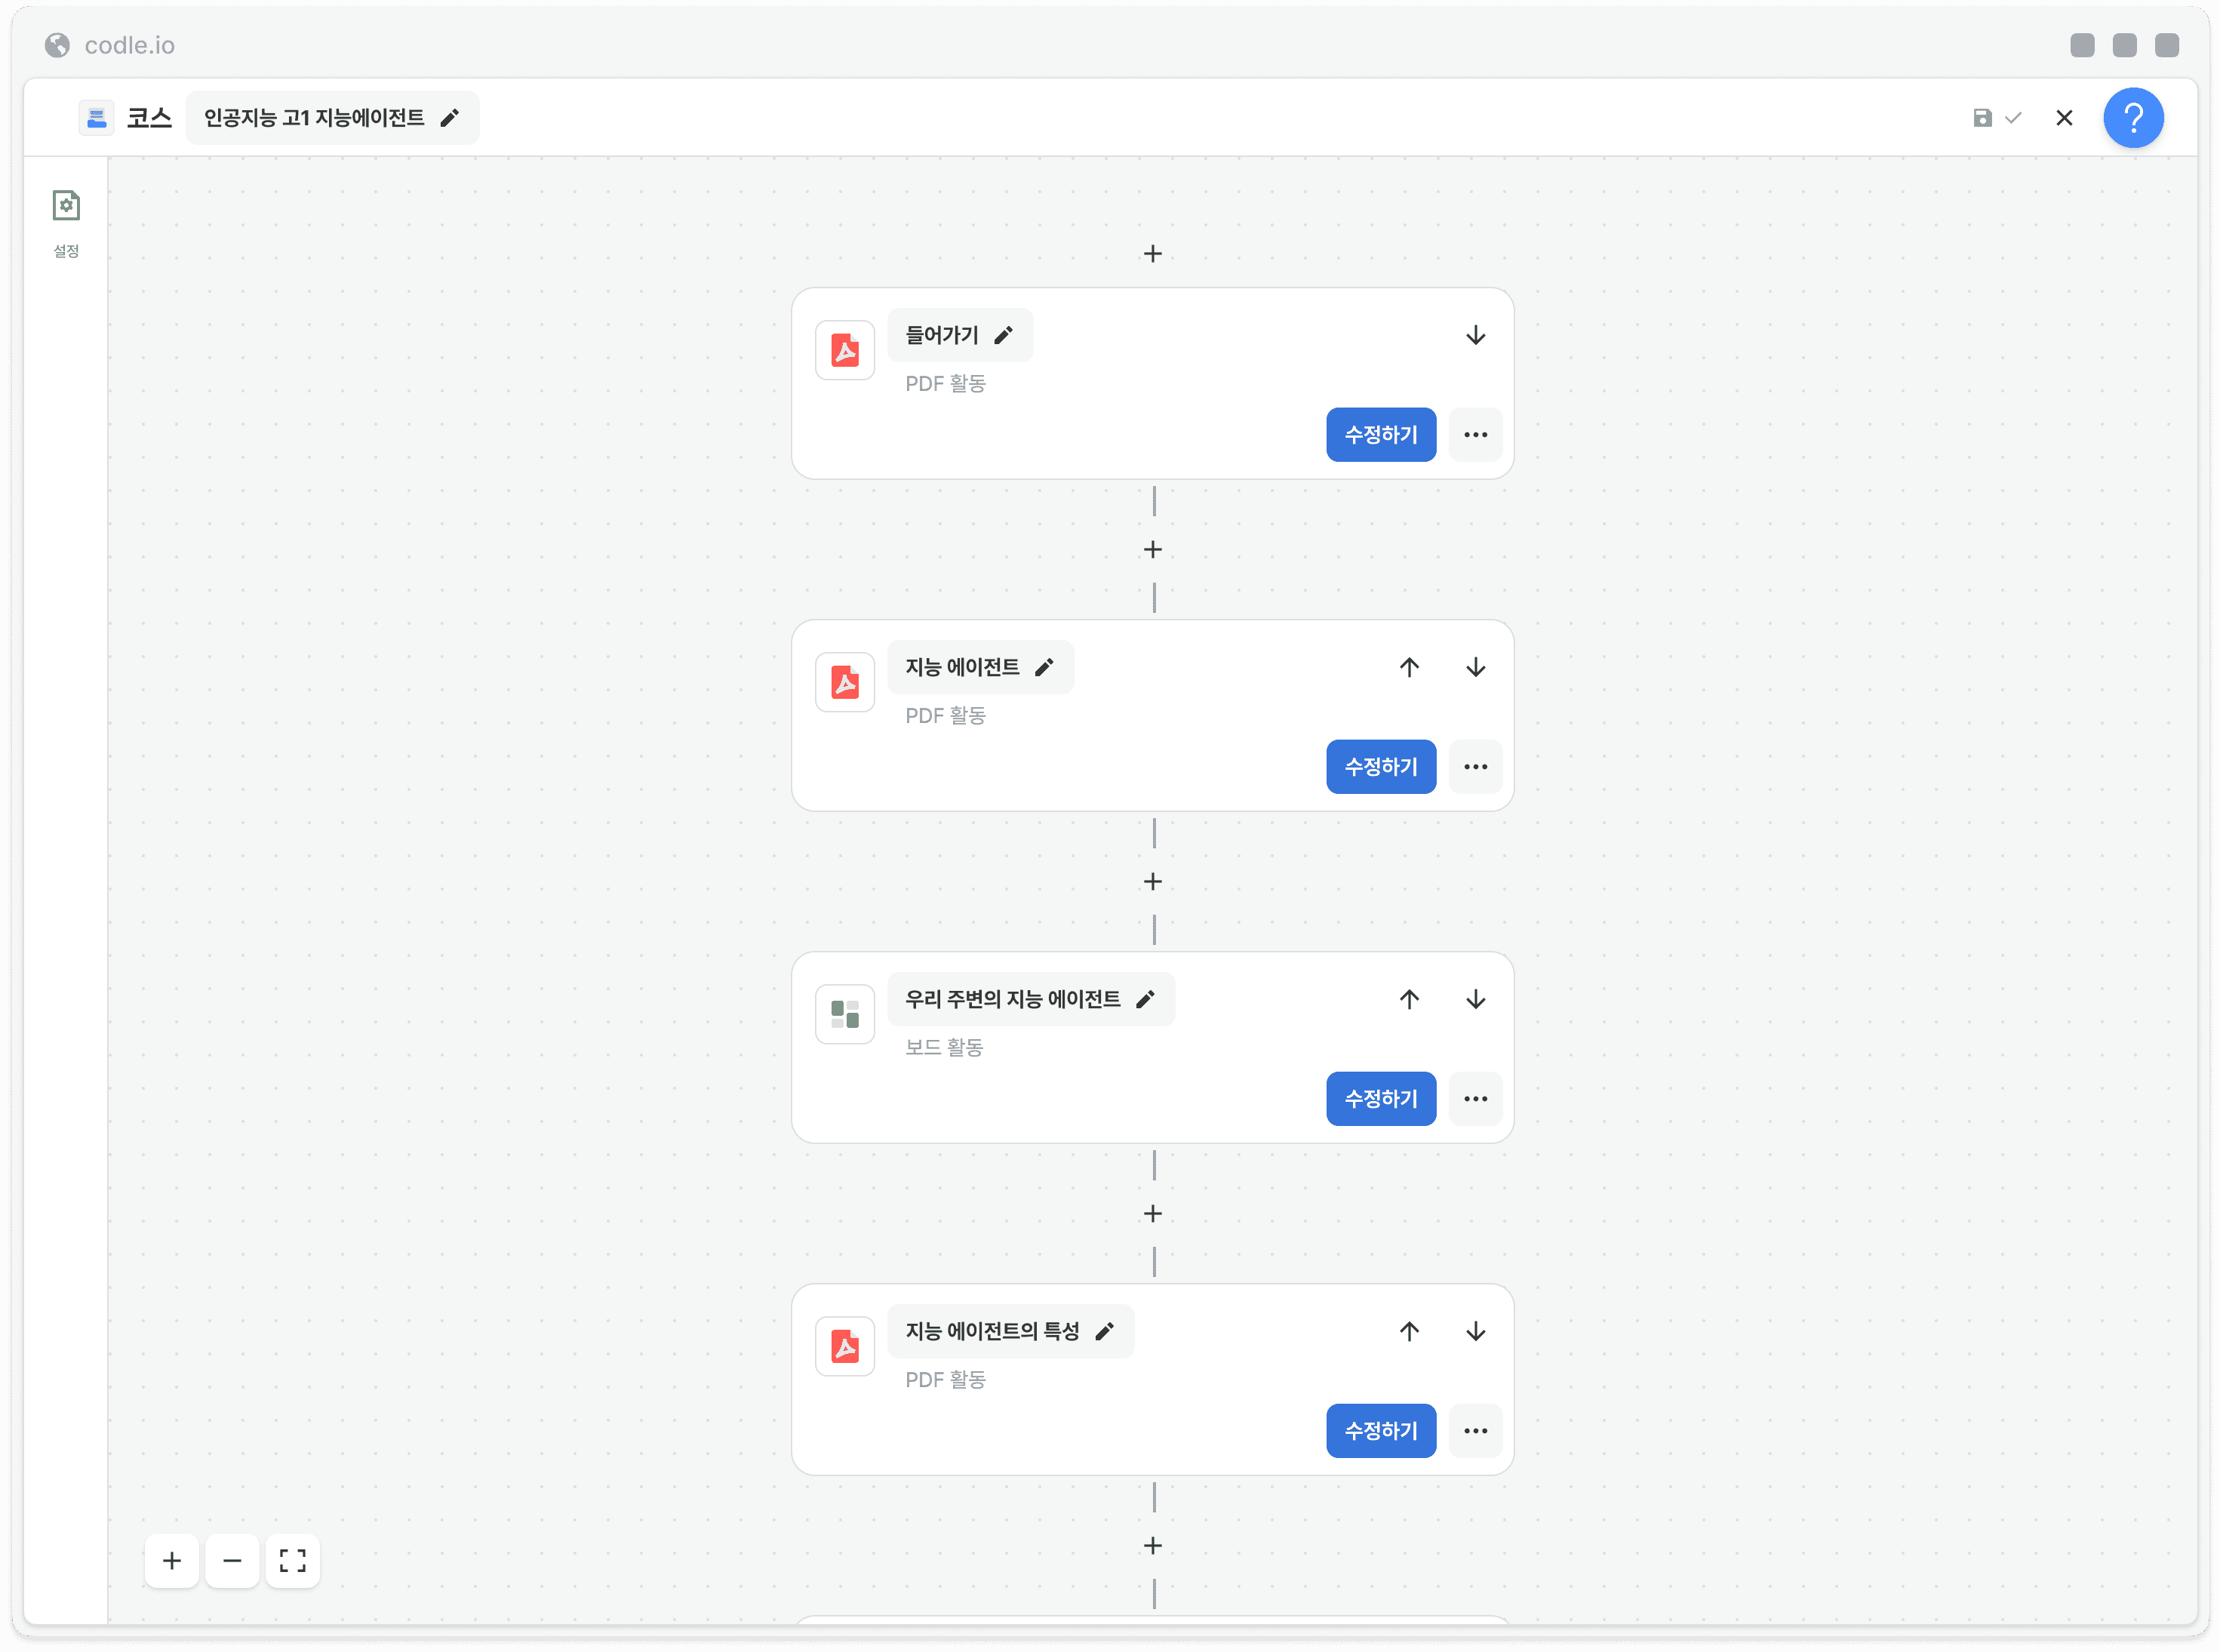Move 지능 에이전트 activity up

point(1409,667)
